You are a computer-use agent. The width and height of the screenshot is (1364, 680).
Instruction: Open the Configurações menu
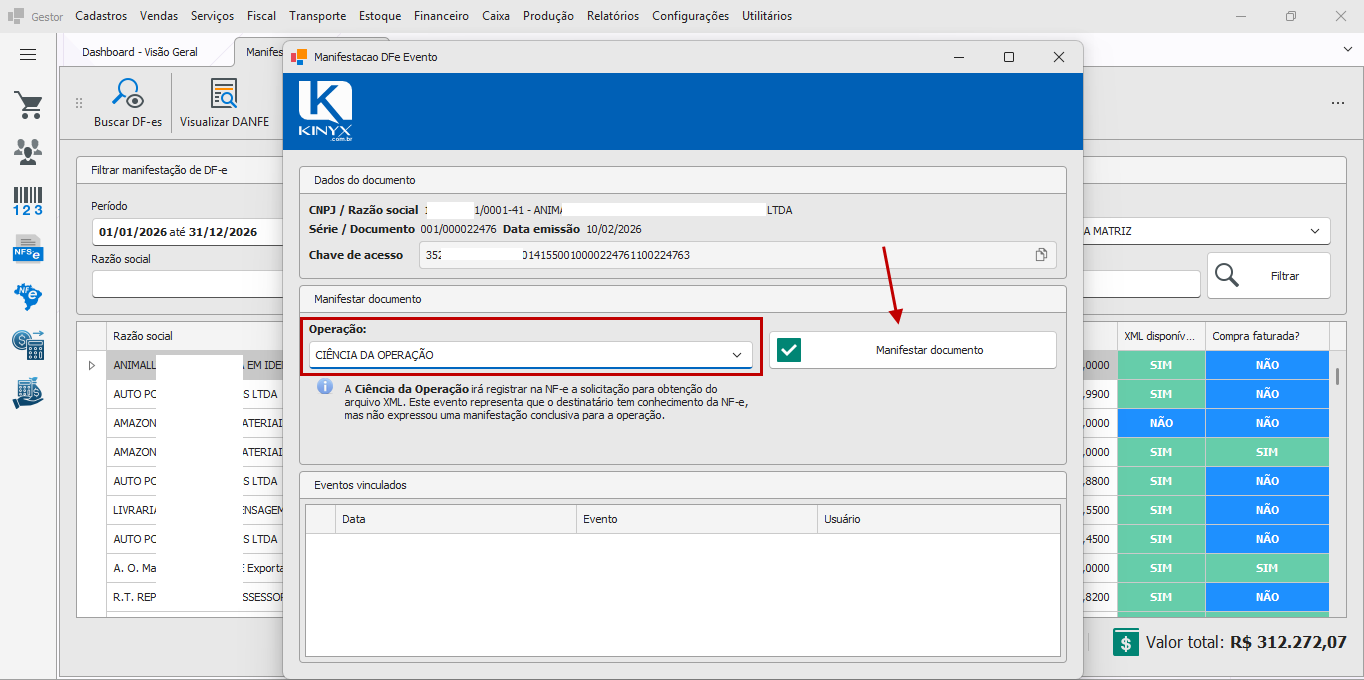click(690, 16)
